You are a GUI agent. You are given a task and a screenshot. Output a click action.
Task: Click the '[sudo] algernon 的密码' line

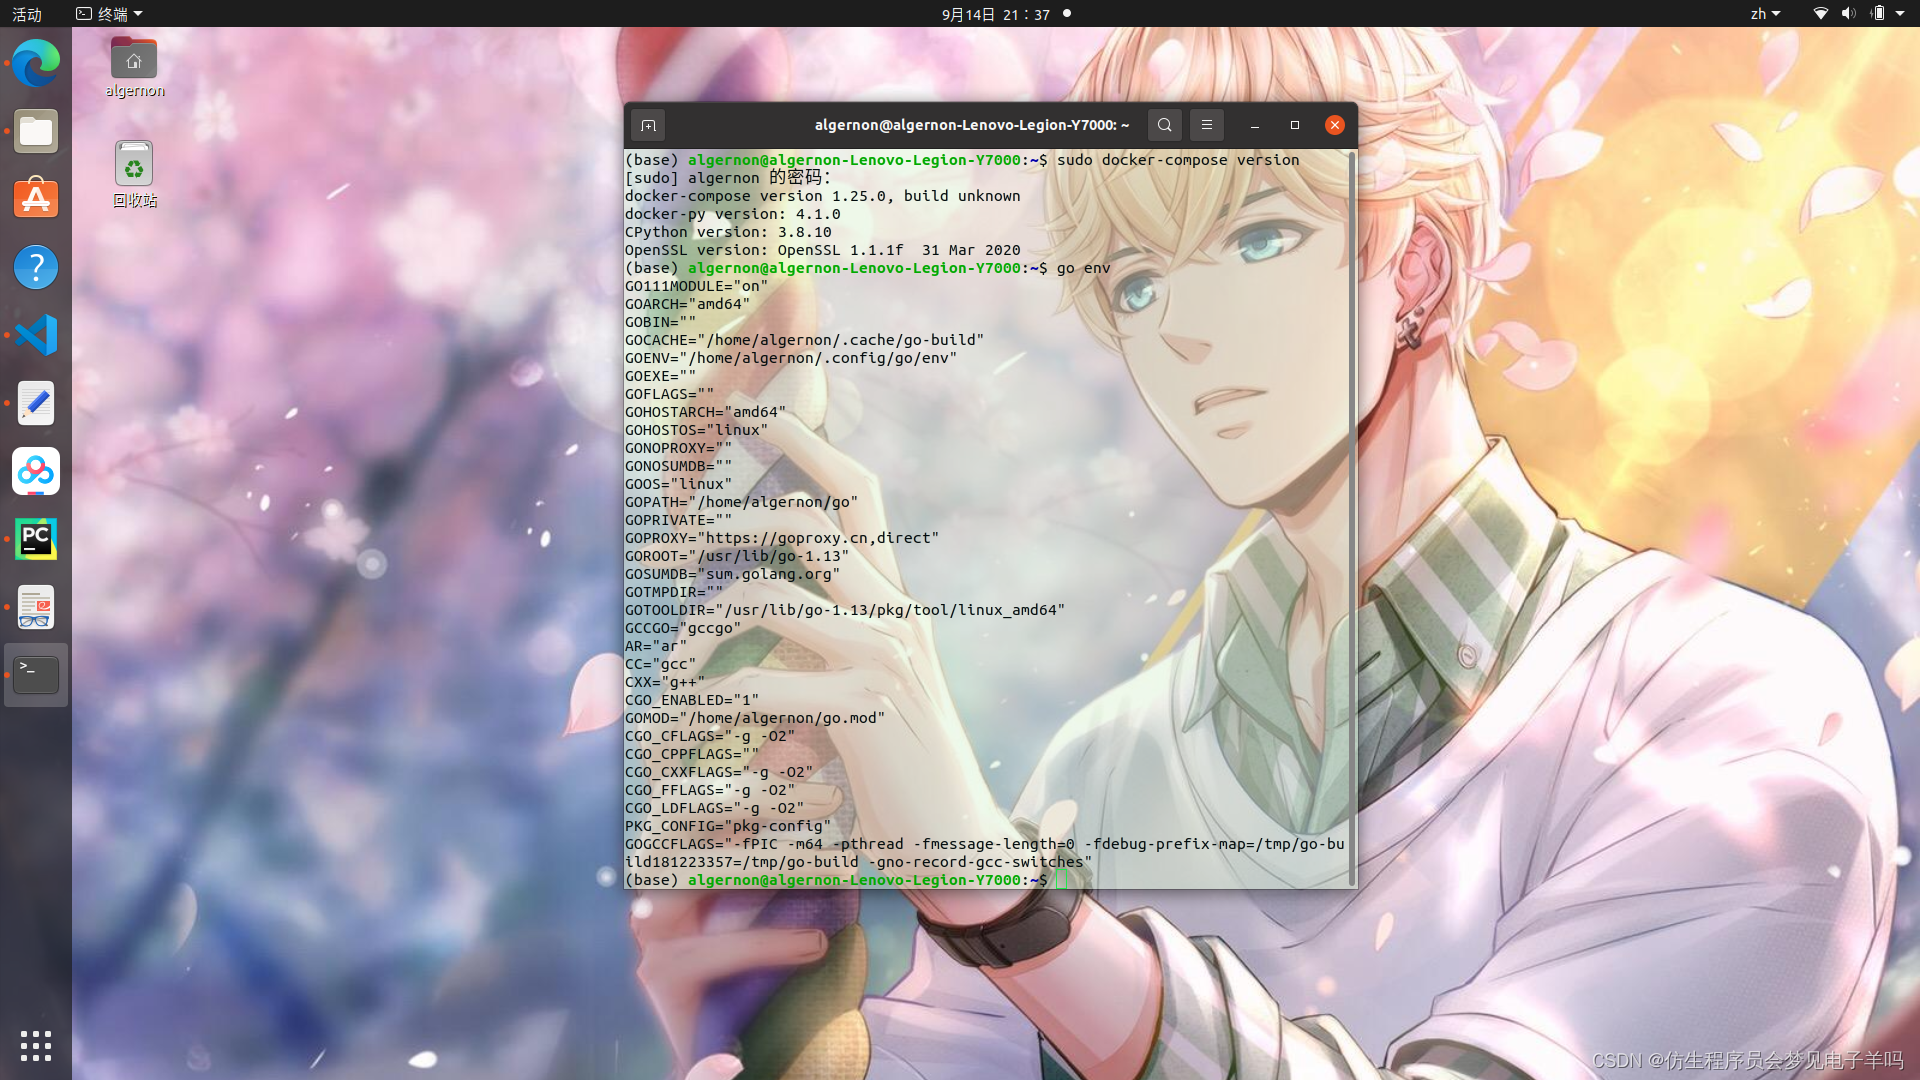[x=728, y=178]
